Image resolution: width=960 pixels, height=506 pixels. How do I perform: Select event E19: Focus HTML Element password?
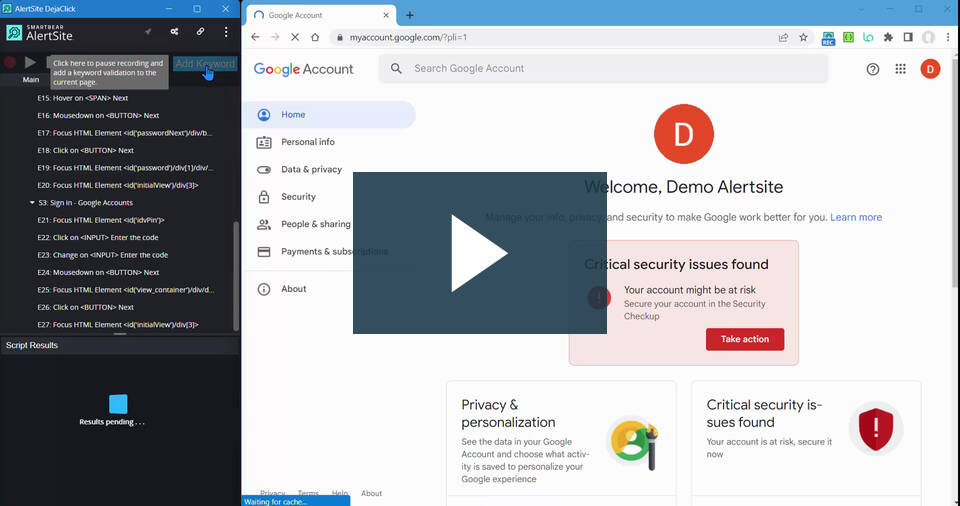[125, 168]
